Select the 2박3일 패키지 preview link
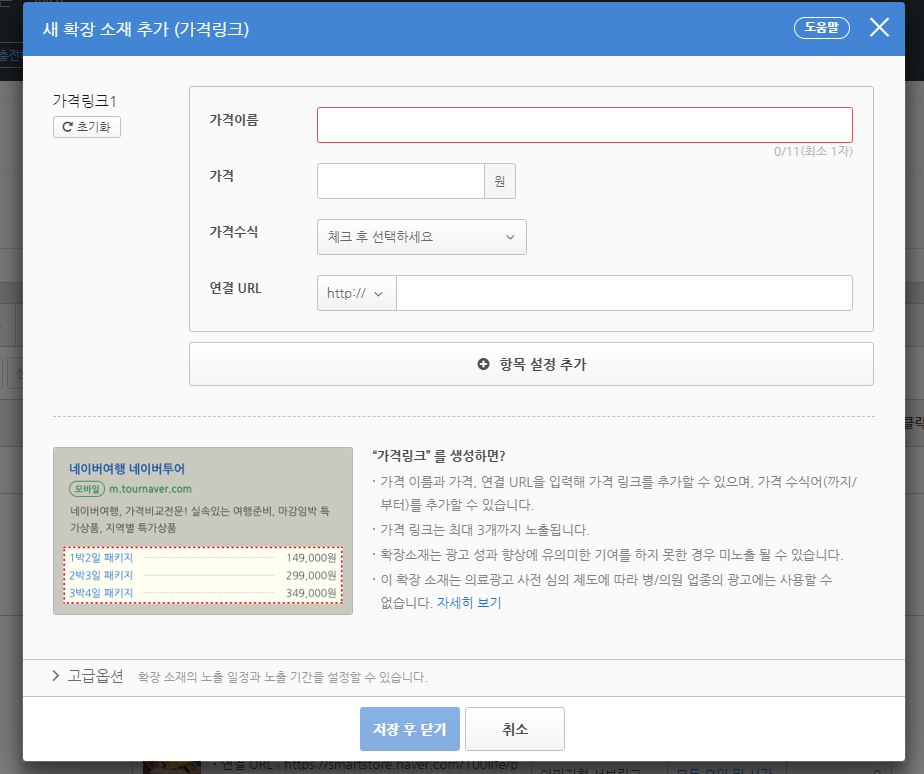This screenshot has height=774, width=924. pyautogui.click(x=102, y=575)
